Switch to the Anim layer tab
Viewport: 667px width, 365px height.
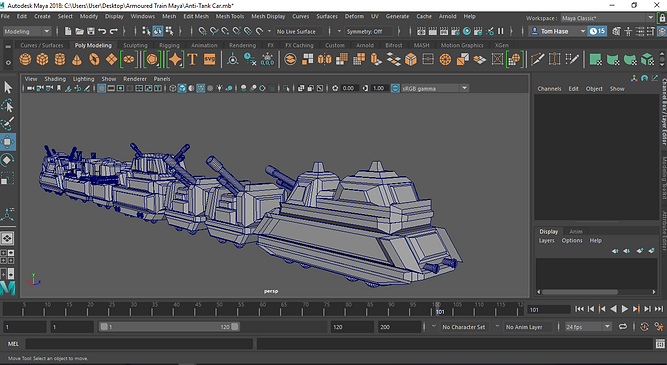point(576,231)
